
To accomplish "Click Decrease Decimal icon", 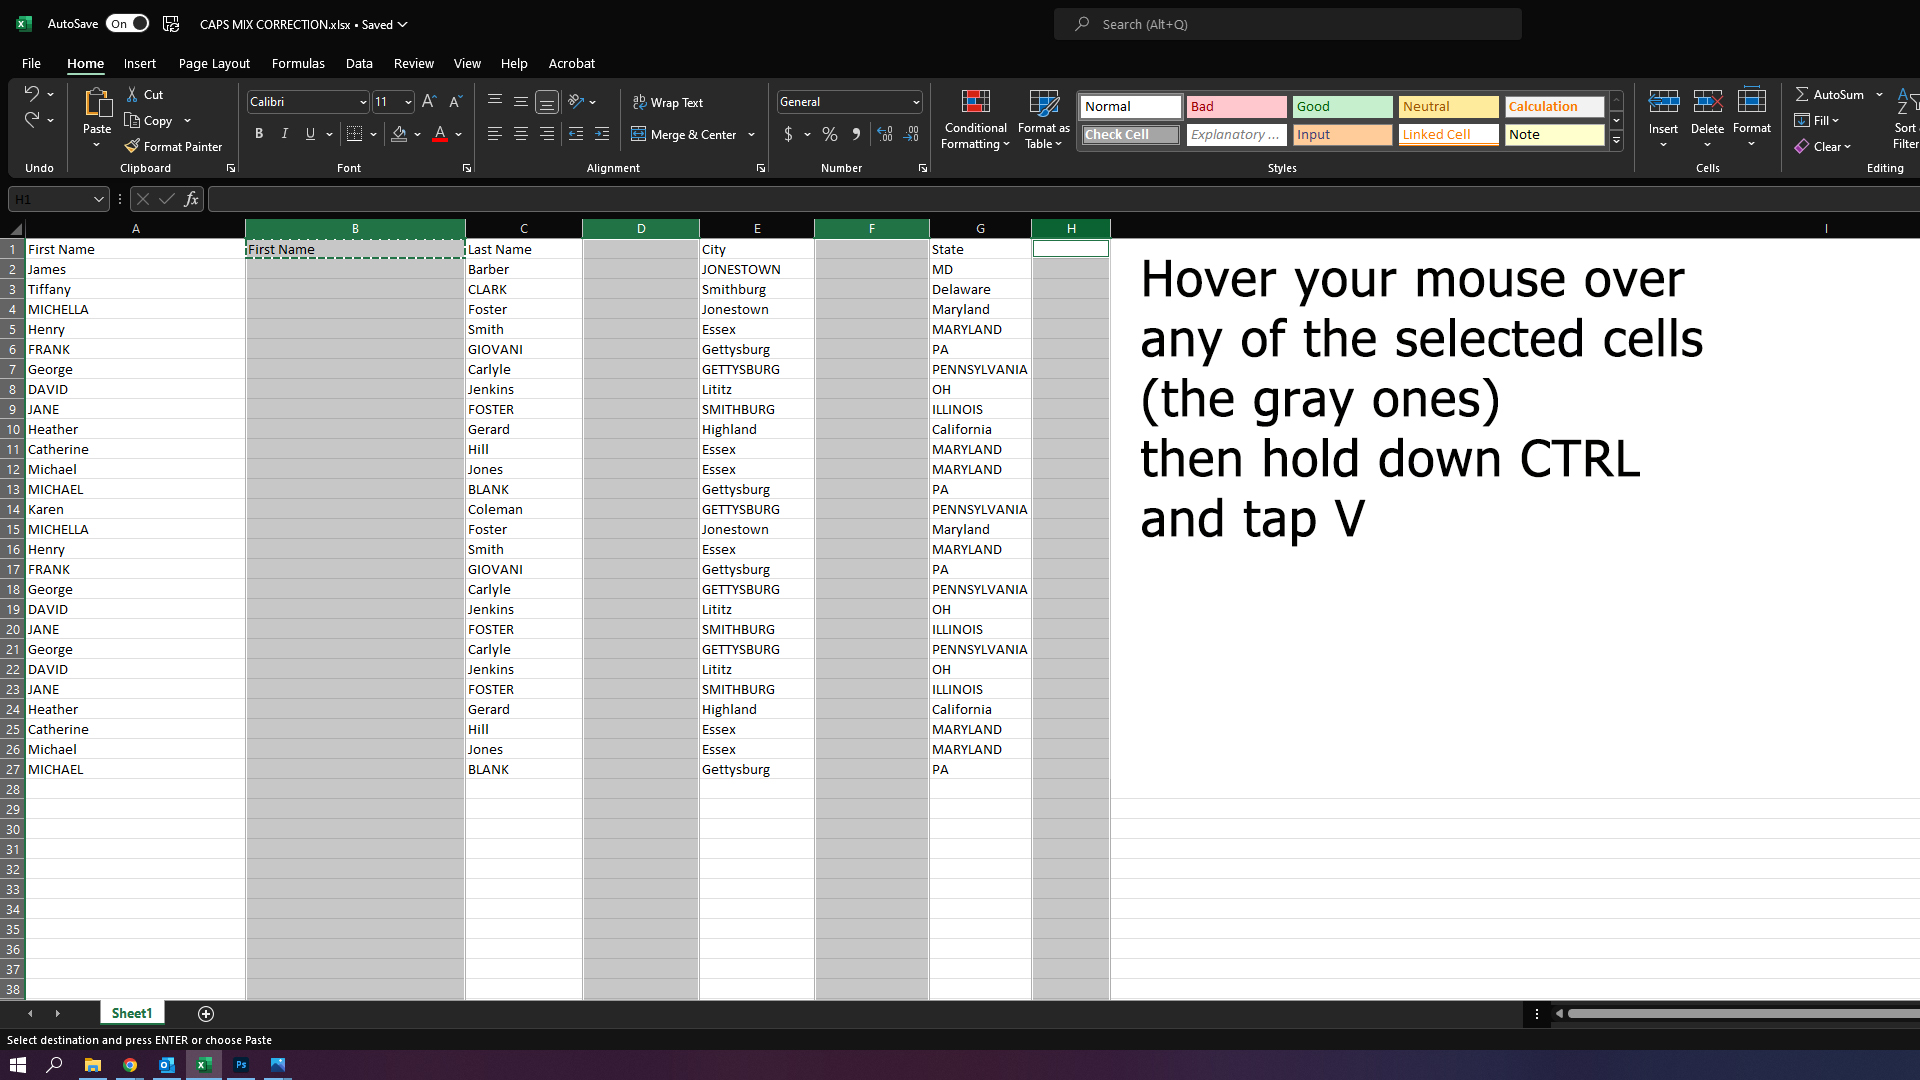I will (x=911, y=134).
